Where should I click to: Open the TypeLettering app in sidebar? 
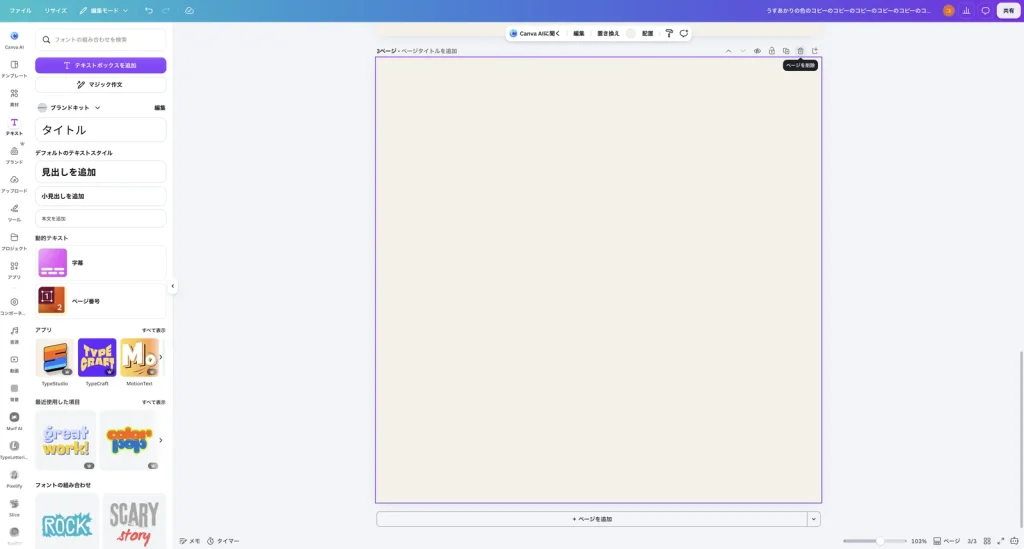click(x=14, y=449)
